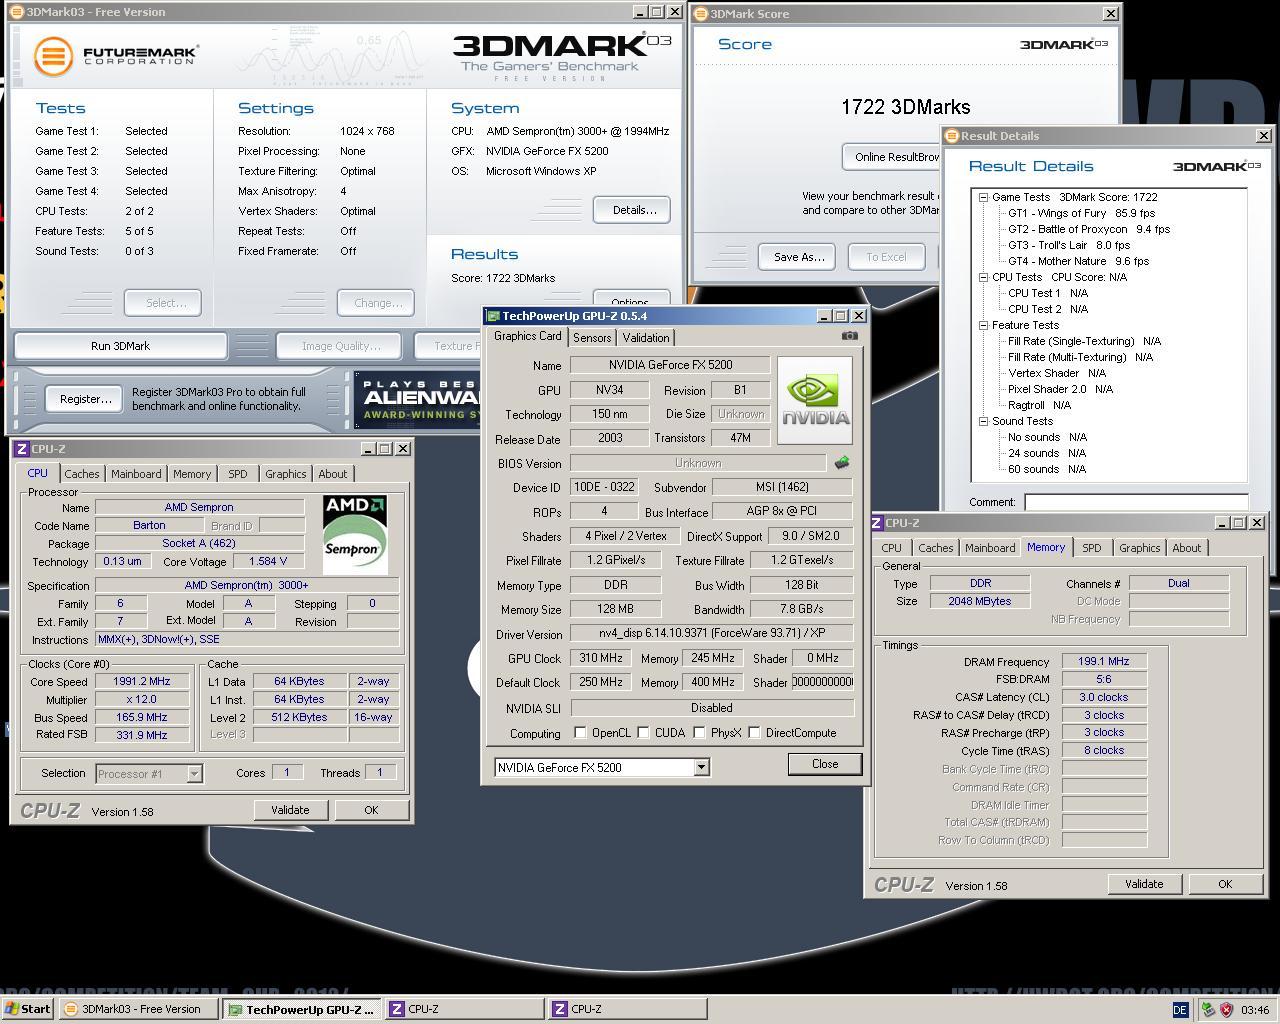Click the Core Speed value 1991.2 MHz
Screen dimensions: 1280x1024
[x=141, y=681]
